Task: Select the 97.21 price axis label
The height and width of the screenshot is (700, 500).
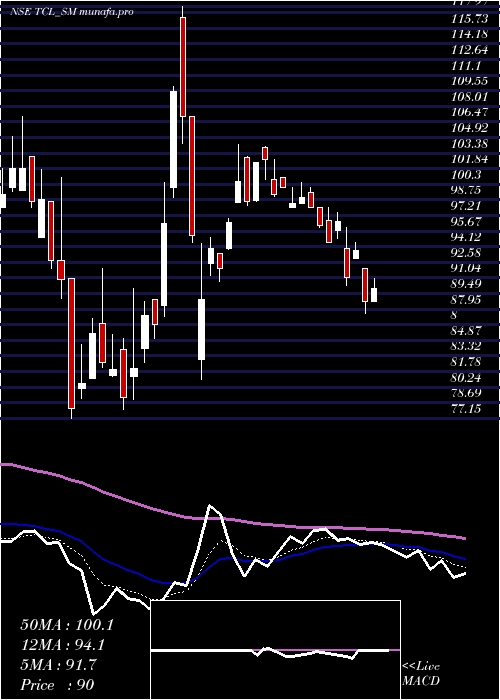Action: tap(467, 206)
